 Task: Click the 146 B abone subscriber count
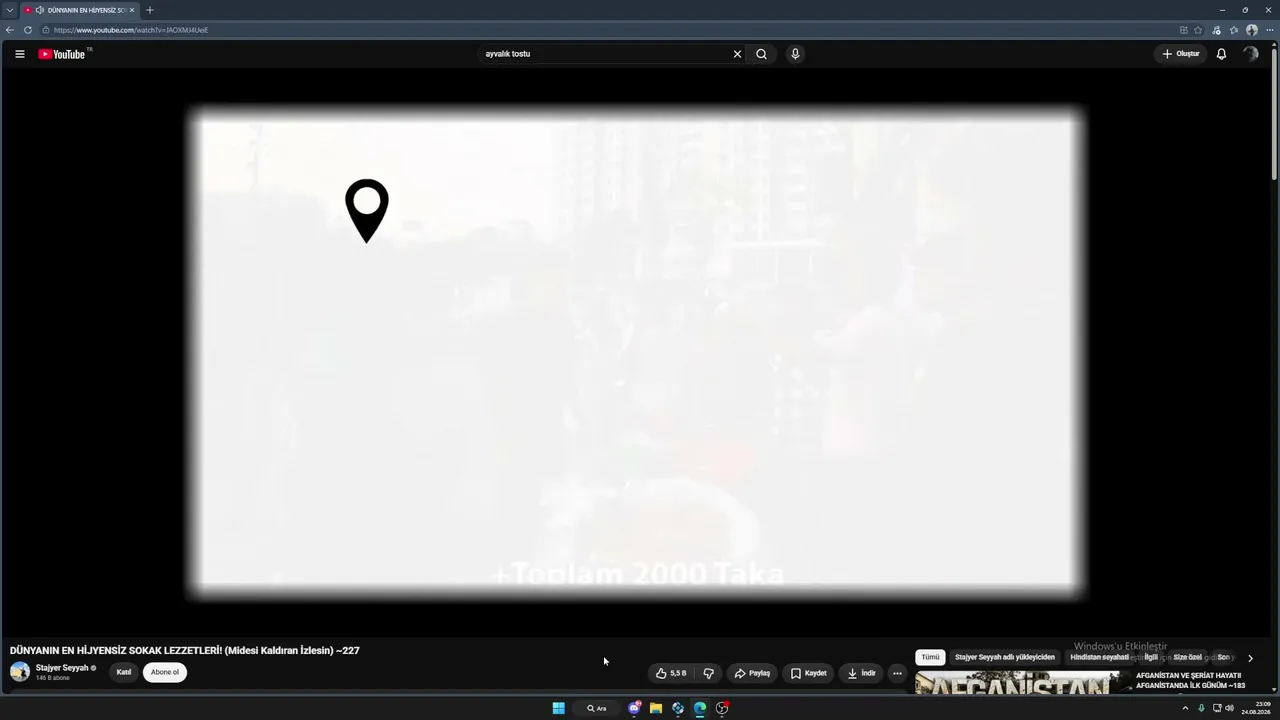(53, 678)
